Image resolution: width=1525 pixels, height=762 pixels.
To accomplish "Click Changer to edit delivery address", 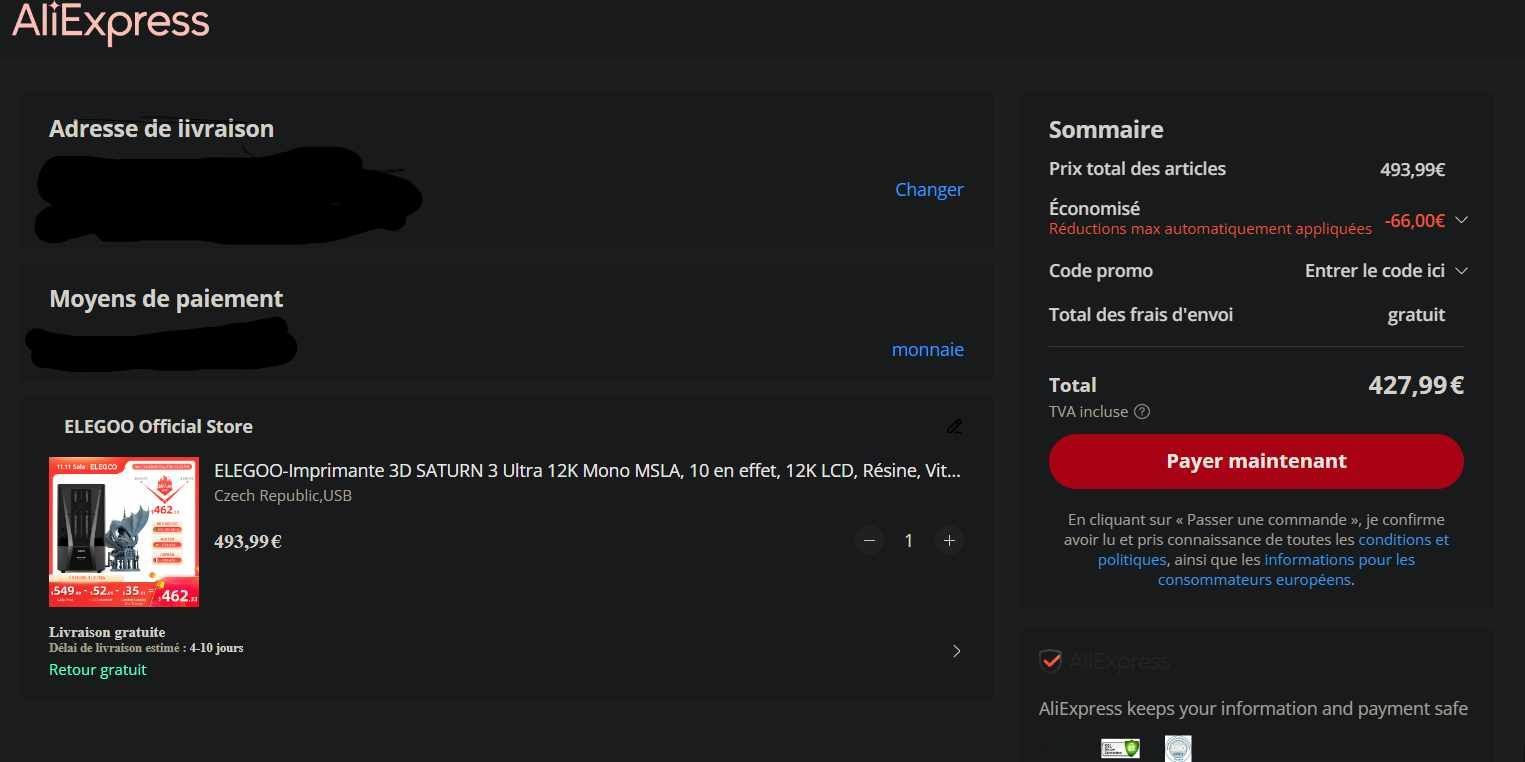I will [929, 190].
